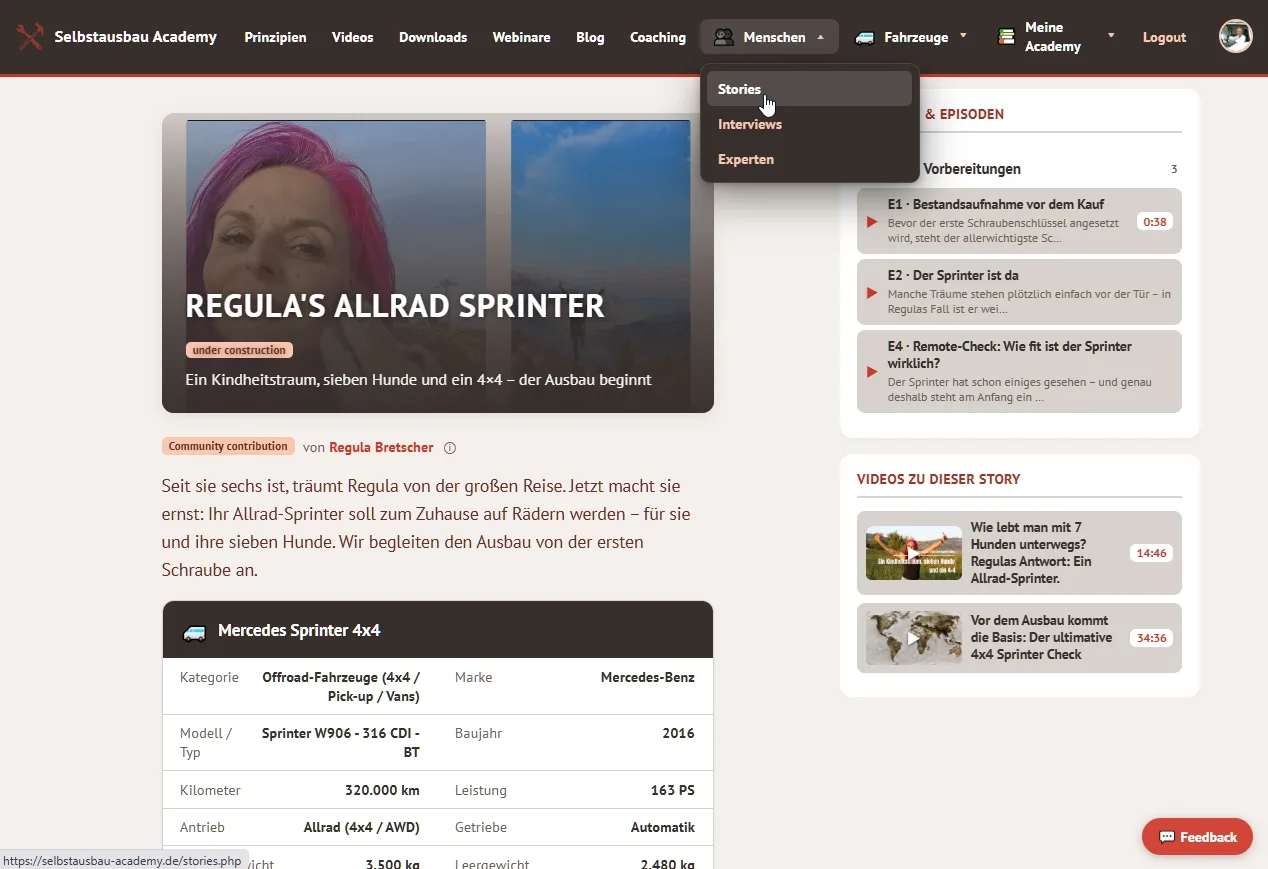Play episode E4 Remote-Check

pos(1019,371)
